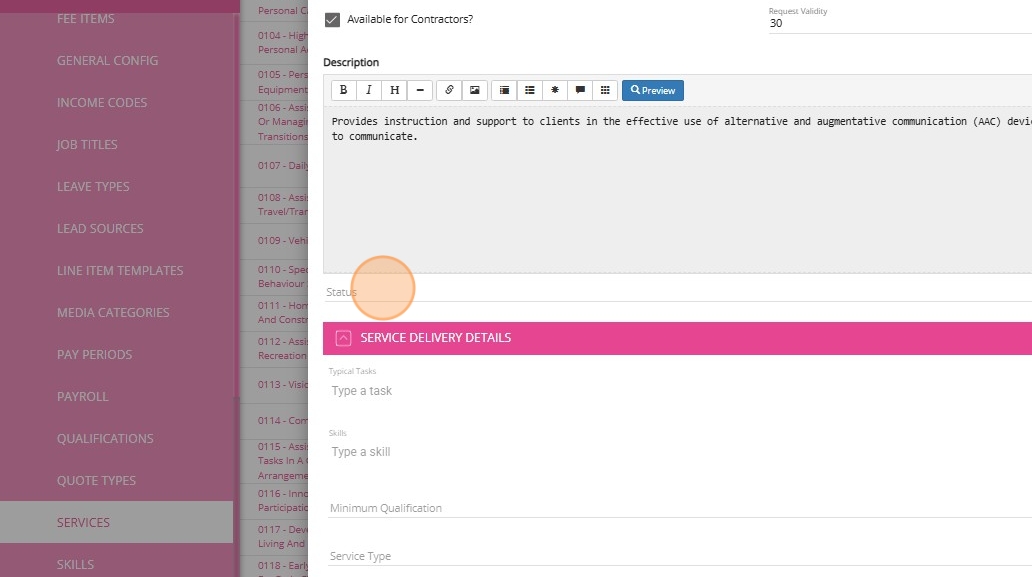The width and height of the screenshot is (1032, 577).
Task: Select Services in sidebar
Action: point(116,522)
